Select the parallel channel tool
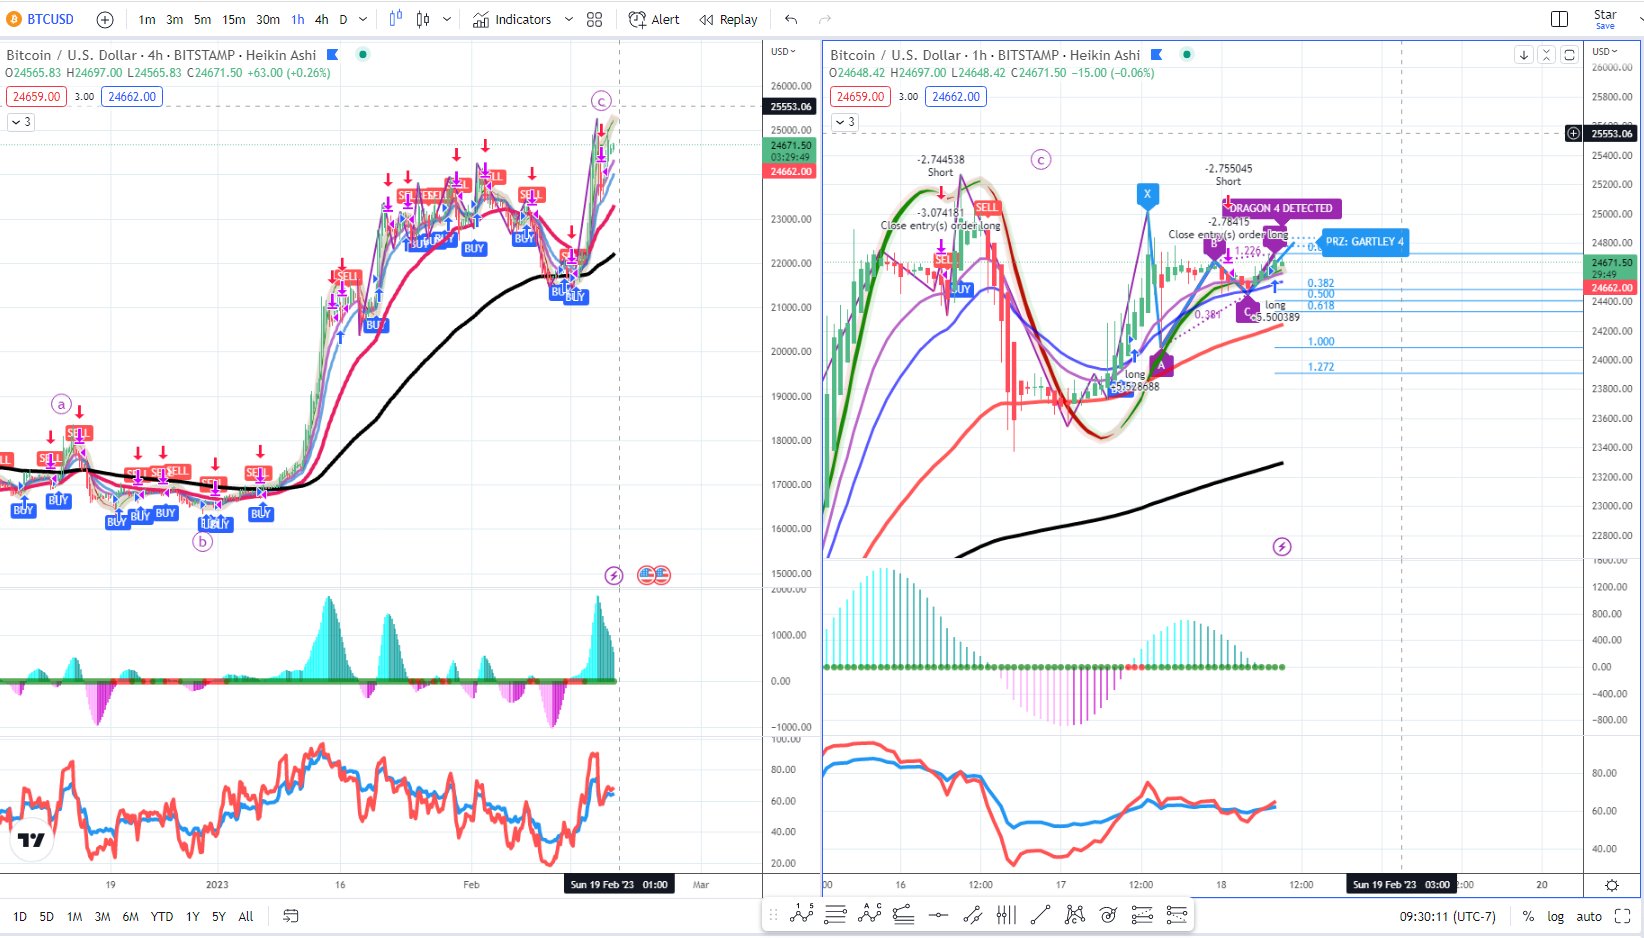The height and width of the screenshot is (938, 1644). 972,914
